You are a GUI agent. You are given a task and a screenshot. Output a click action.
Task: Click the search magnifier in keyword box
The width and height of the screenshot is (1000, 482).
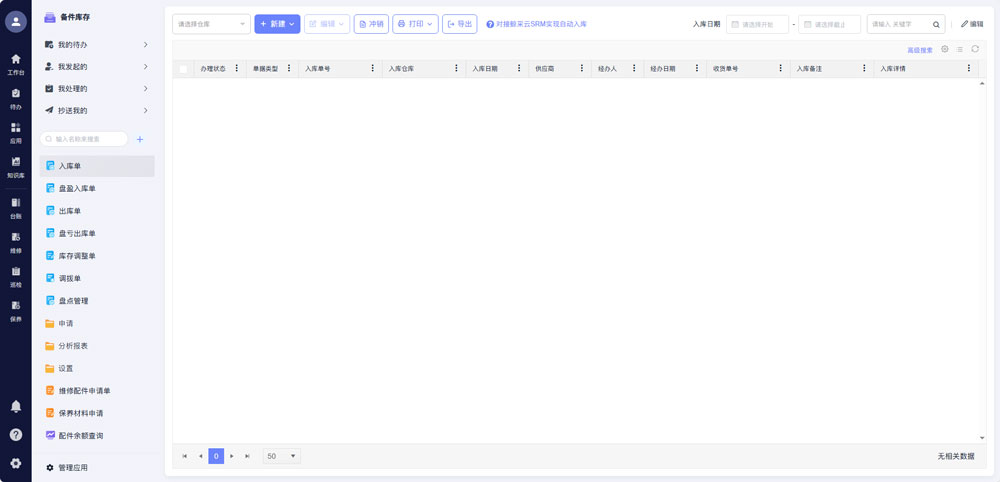pyautogui.click(x=936, y=24)
